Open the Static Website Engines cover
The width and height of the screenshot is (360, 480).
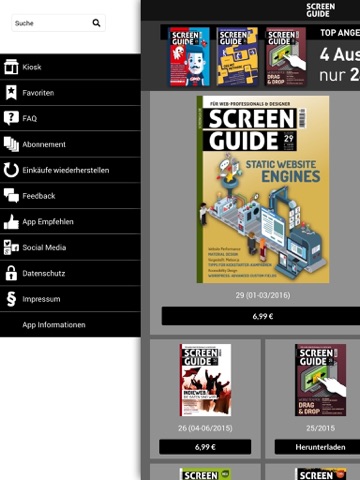(x=263, y=189)
